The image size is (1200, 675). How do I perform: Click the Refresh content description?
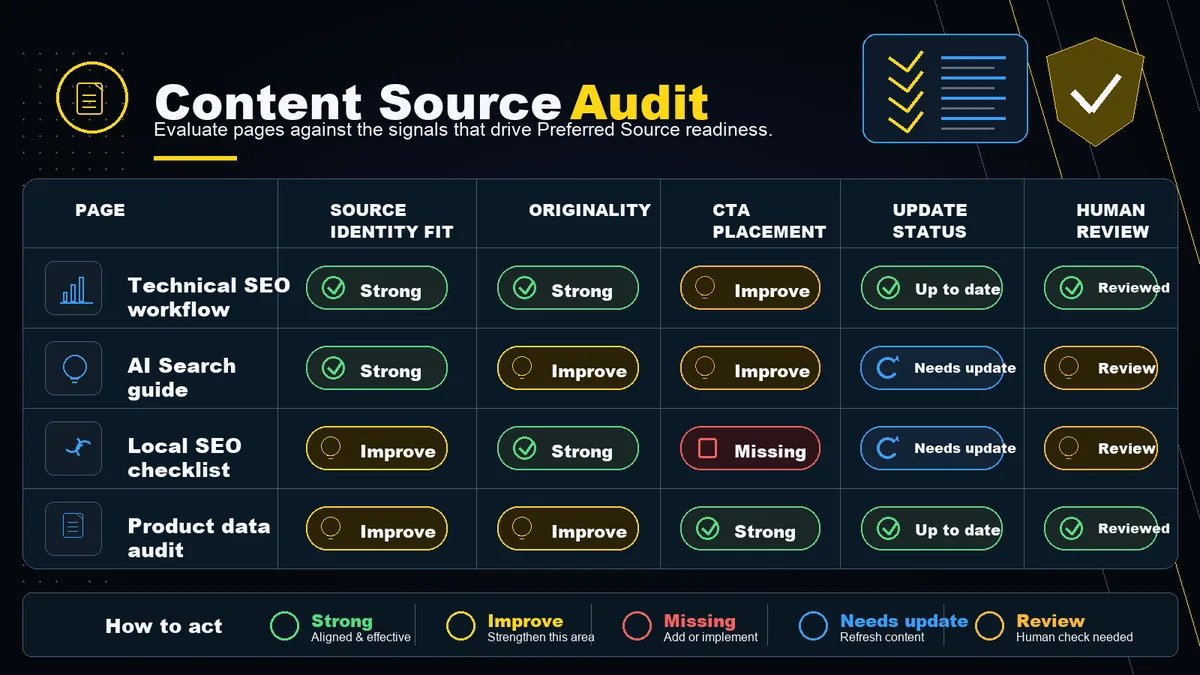click(x=882, y=637)
